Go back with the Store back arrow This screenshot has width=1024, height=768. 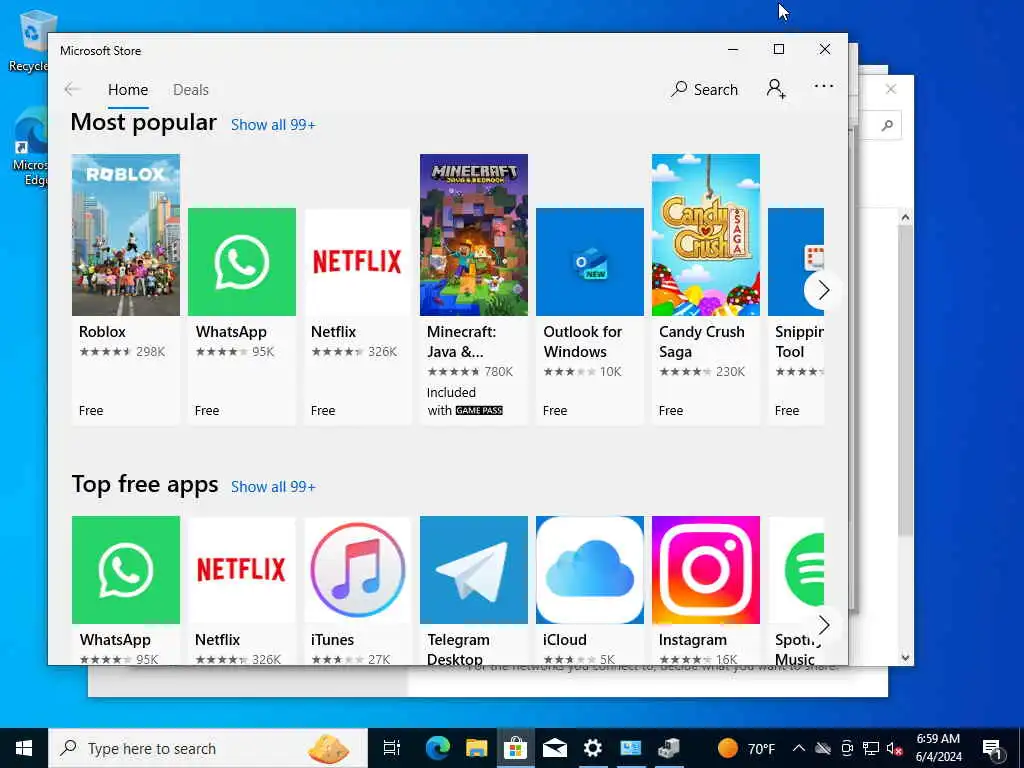pos(72,89)
